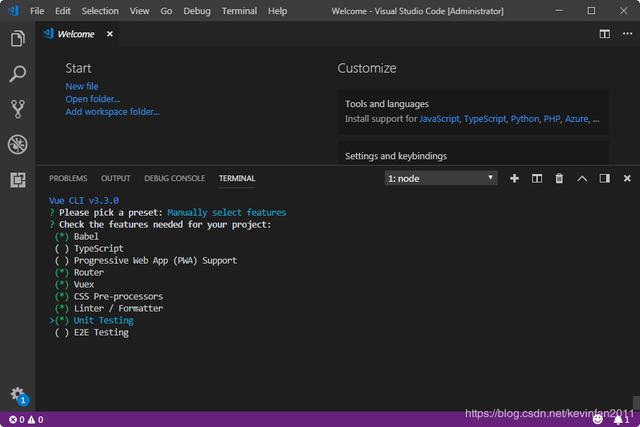Toggle the TypeScript feature option
The image size is (640, 427).
click(x=89, y=248)
